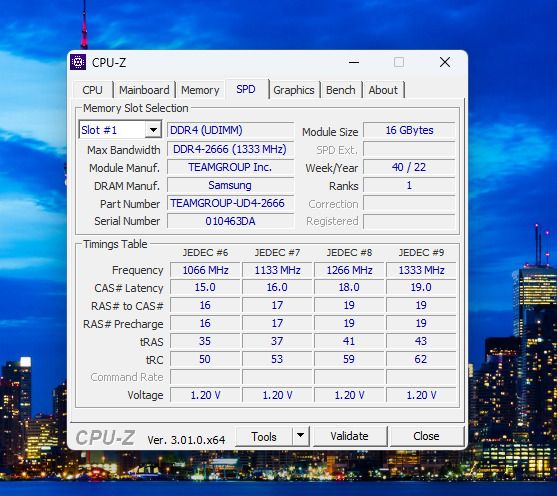Click the CAS# Latency 18.0 cell
The height and width of the screenshot is (496, 557).
tap(349, 287)
